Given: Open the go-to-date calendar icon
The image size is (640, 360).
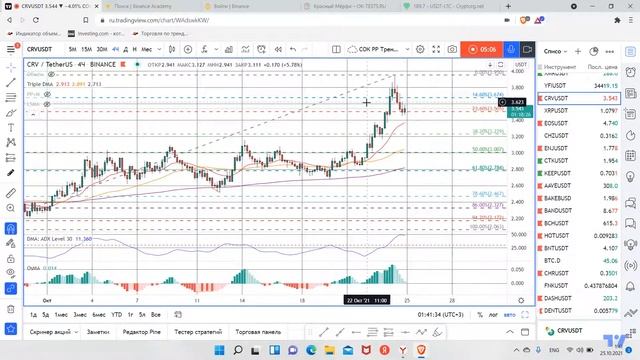Looking at the screenshot, I should (178, 315).
